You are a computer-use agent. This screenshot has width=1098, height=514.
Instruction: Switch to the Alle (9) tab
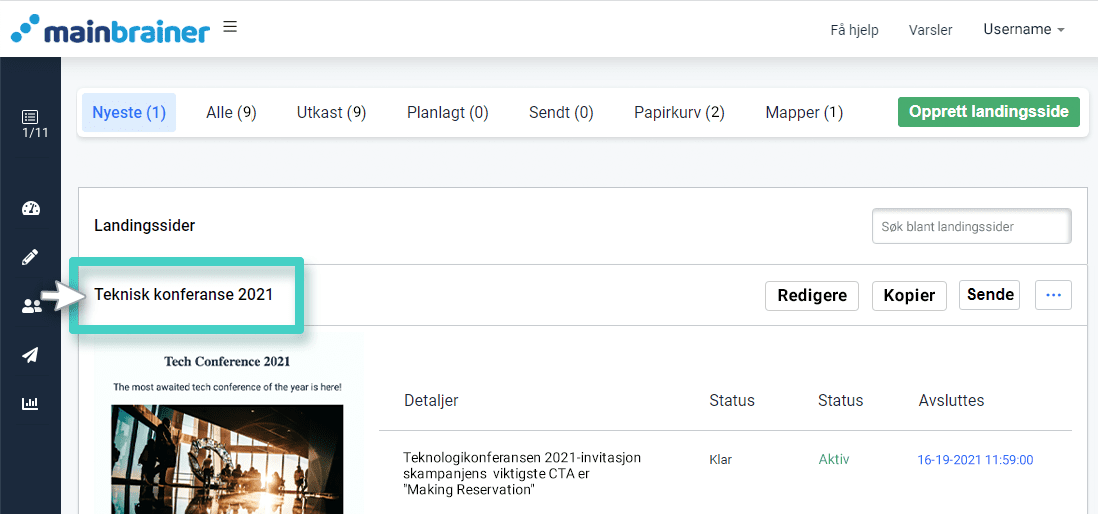(x=231, y=113)
